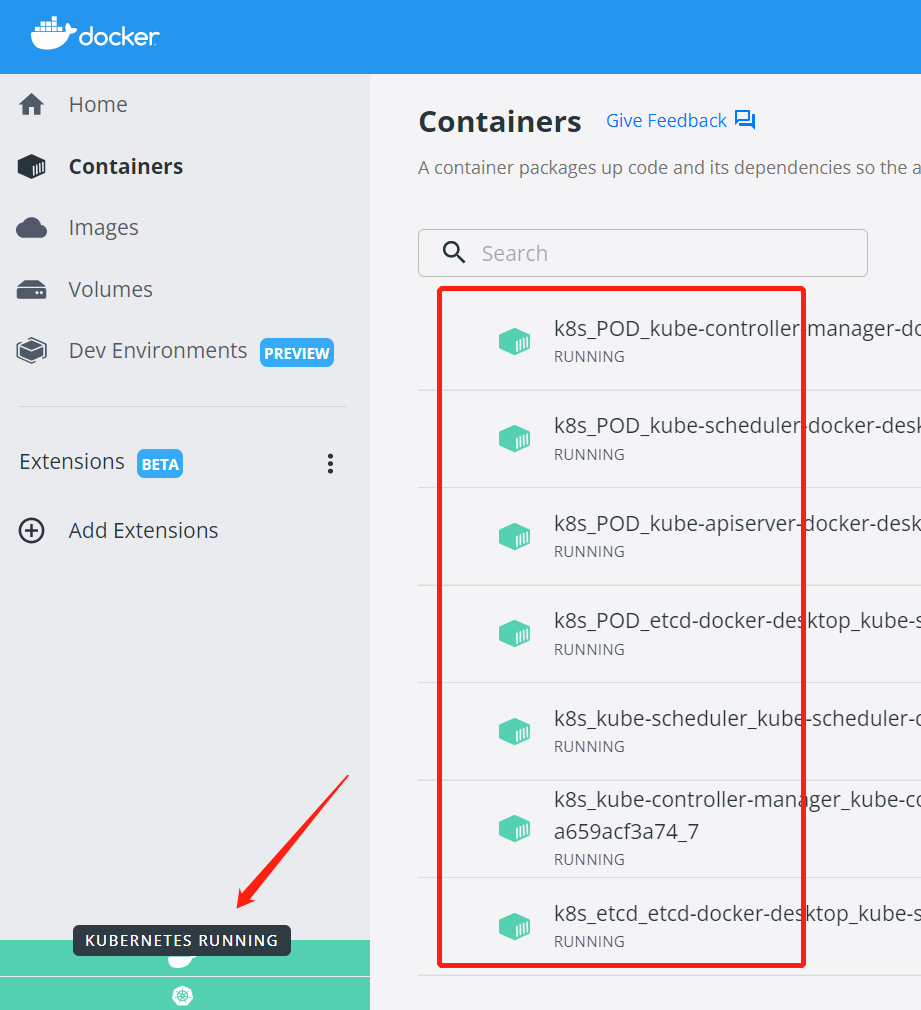Click the BETA badge next to Extensions
The width and height of the screenshot is (921, 1010).
tap(160, 464)
